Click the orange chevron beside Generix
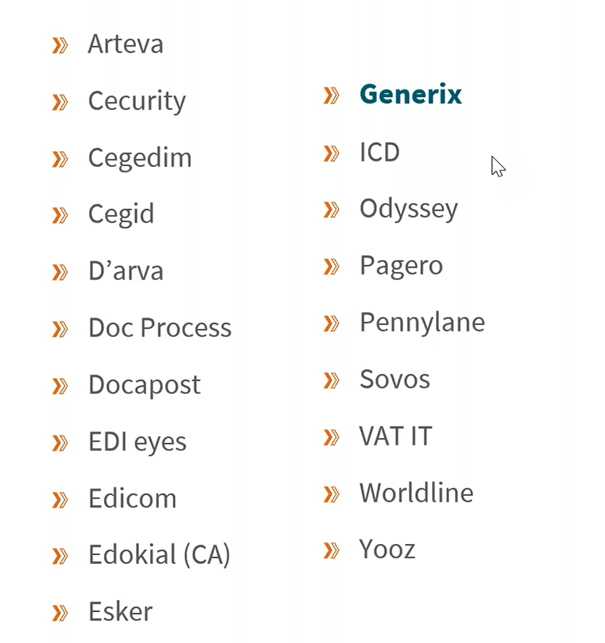Image resolution: width=605 pixels, height=643 pixels. click(331, 95)
